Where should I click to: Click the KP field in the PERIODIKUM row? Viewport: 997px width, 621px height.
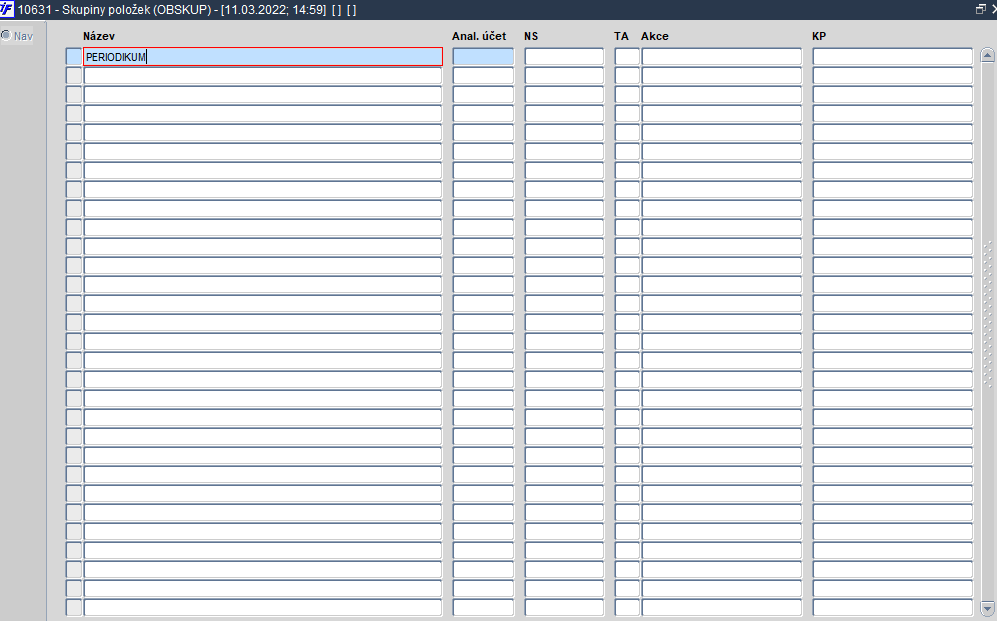(892, 57)
